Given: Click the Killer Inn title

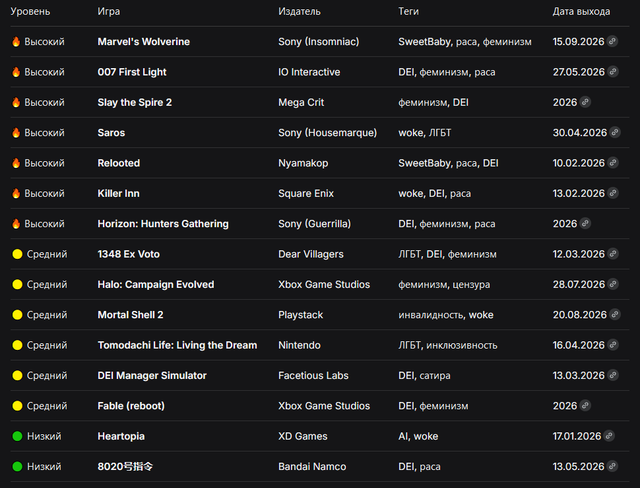Looking at the screenshot, I should pos(118,193).
